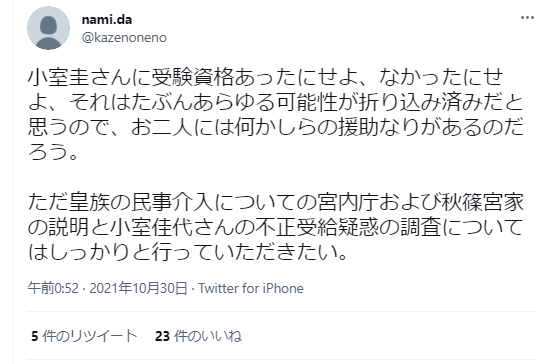546x364 pixels.
Task: Click the tweet line starting はしっかりと行って
Action: [x=188, y=252]
